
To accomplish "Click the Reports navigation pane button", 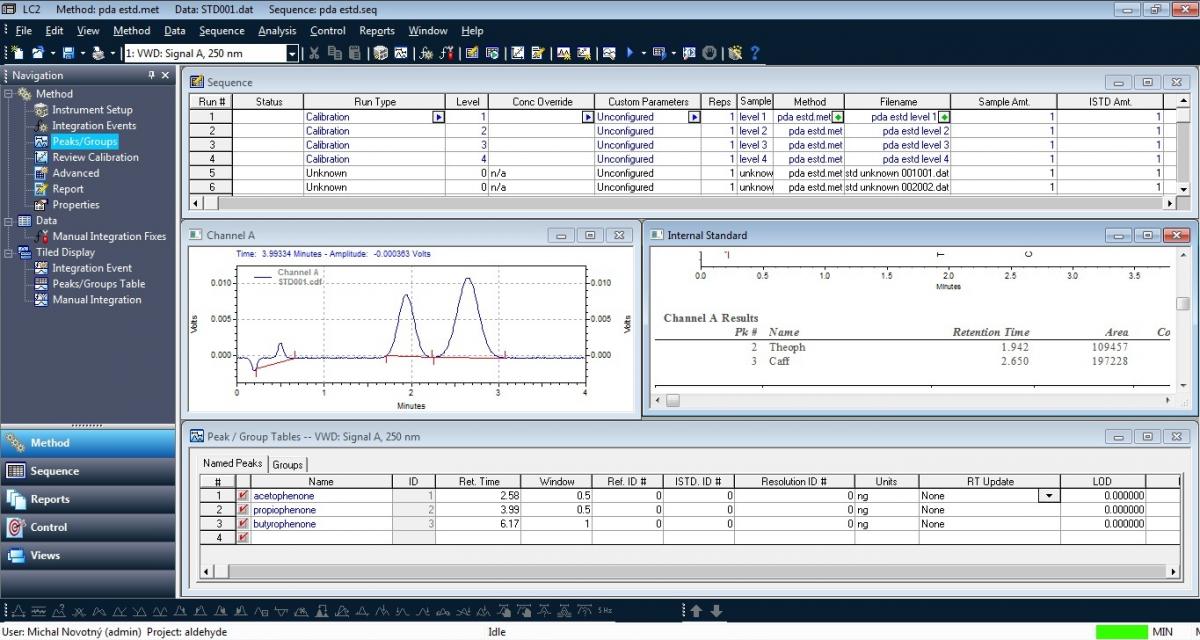I will [88, 499].
